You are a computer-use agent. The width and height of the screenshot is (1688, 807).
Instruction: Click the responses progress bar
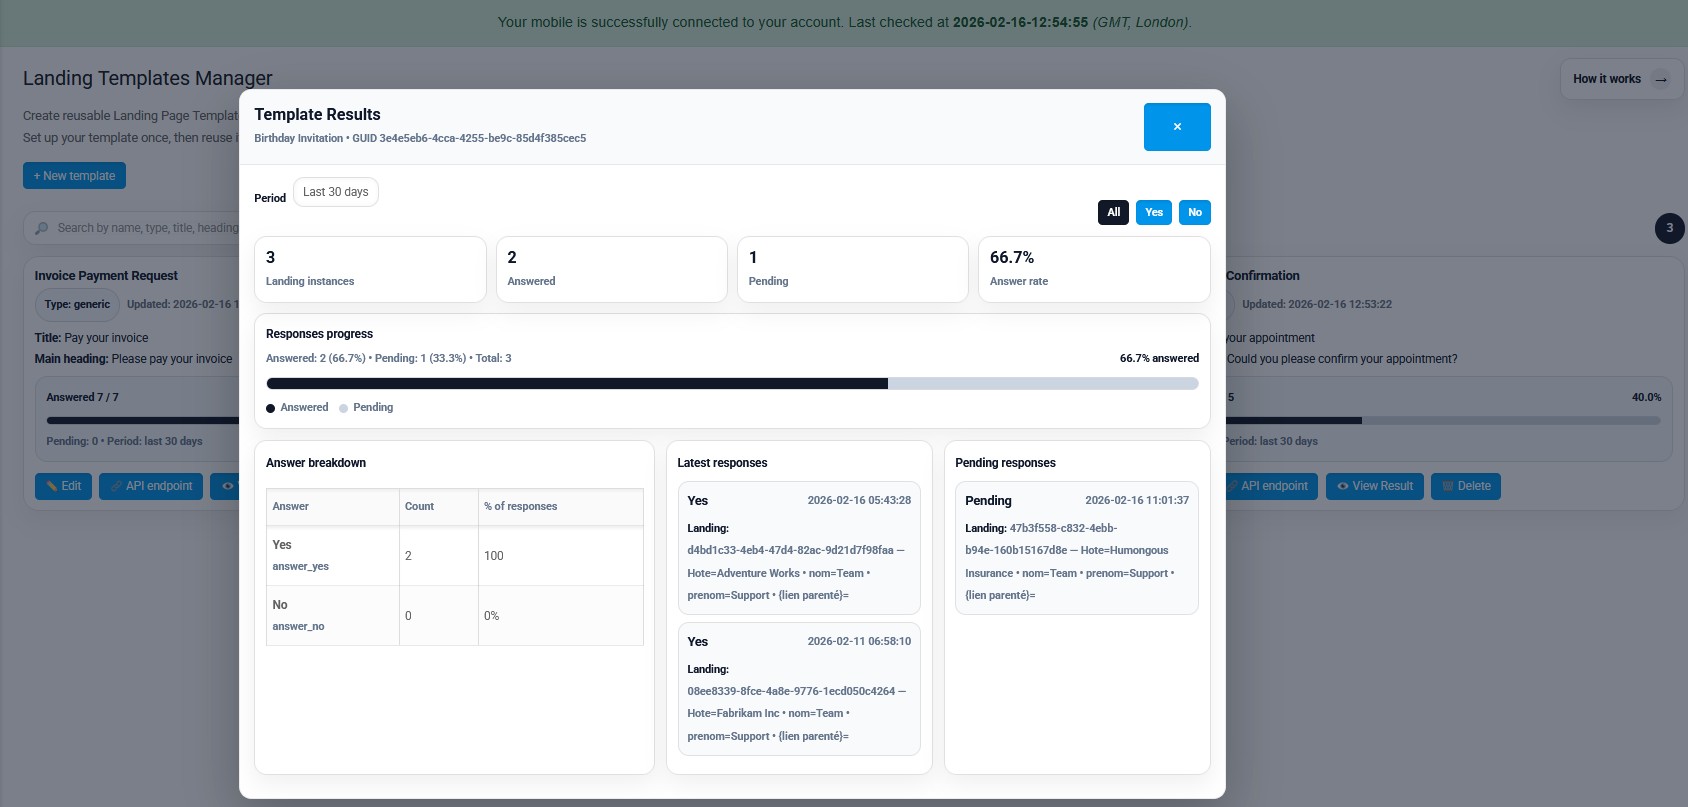click(x=732, y=384)
